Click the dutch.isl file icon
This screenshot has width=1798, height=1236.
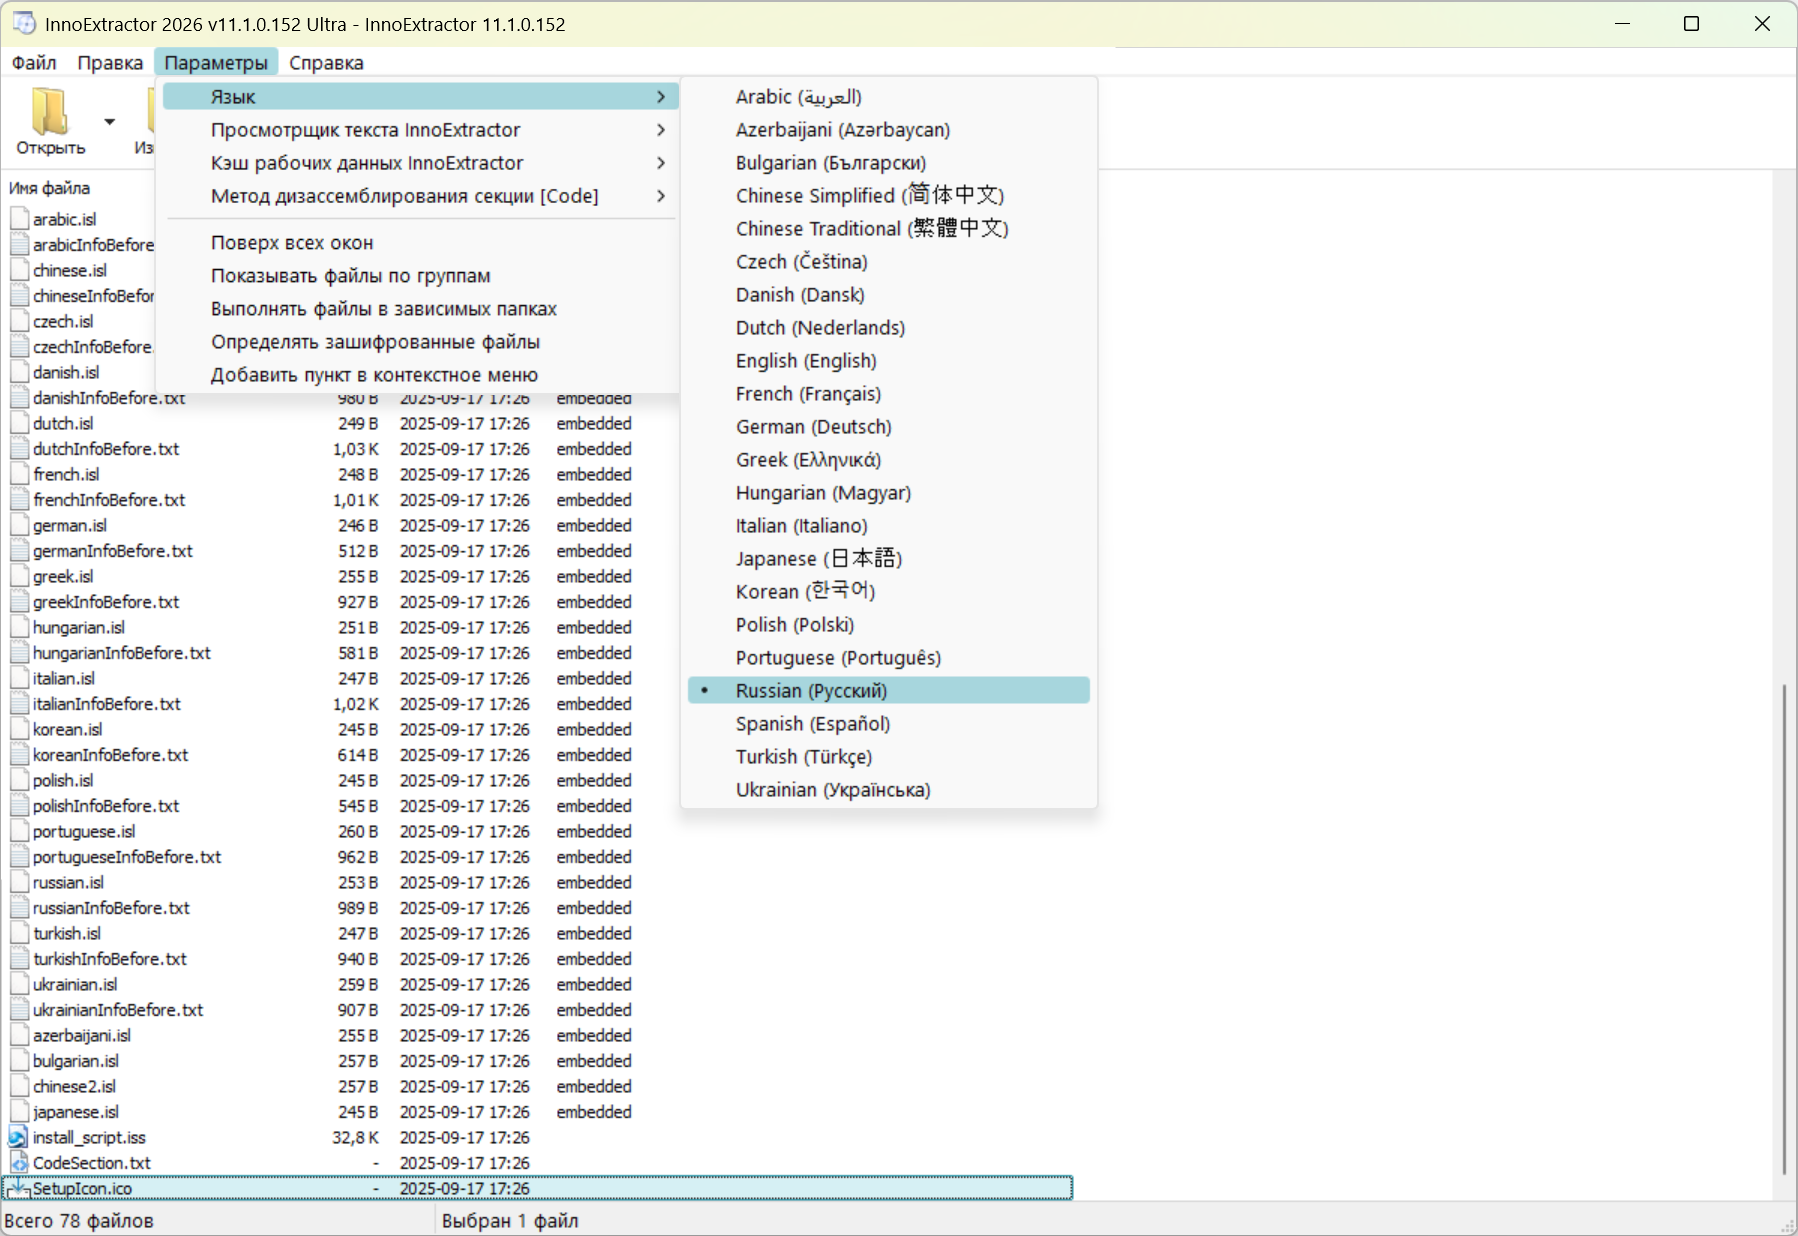click(x=18, y=423)
